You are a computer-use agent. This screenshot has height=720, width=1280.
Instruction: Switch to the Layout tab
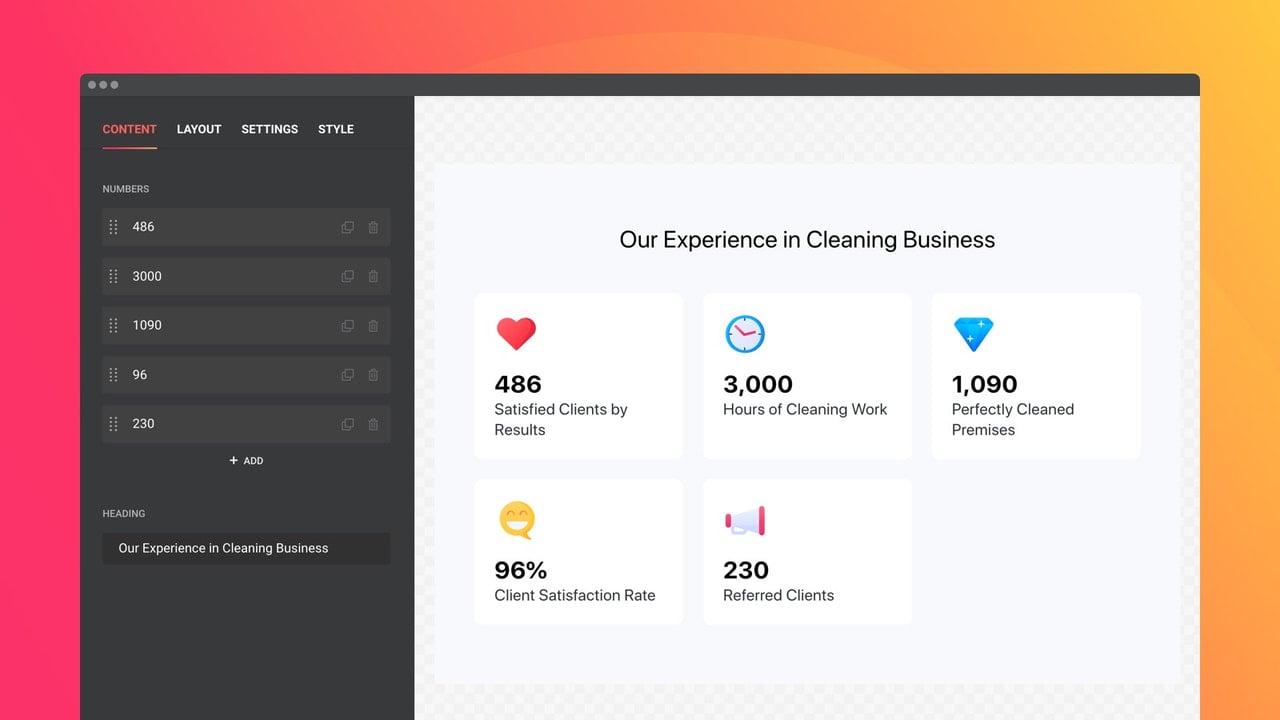(199, 129)
